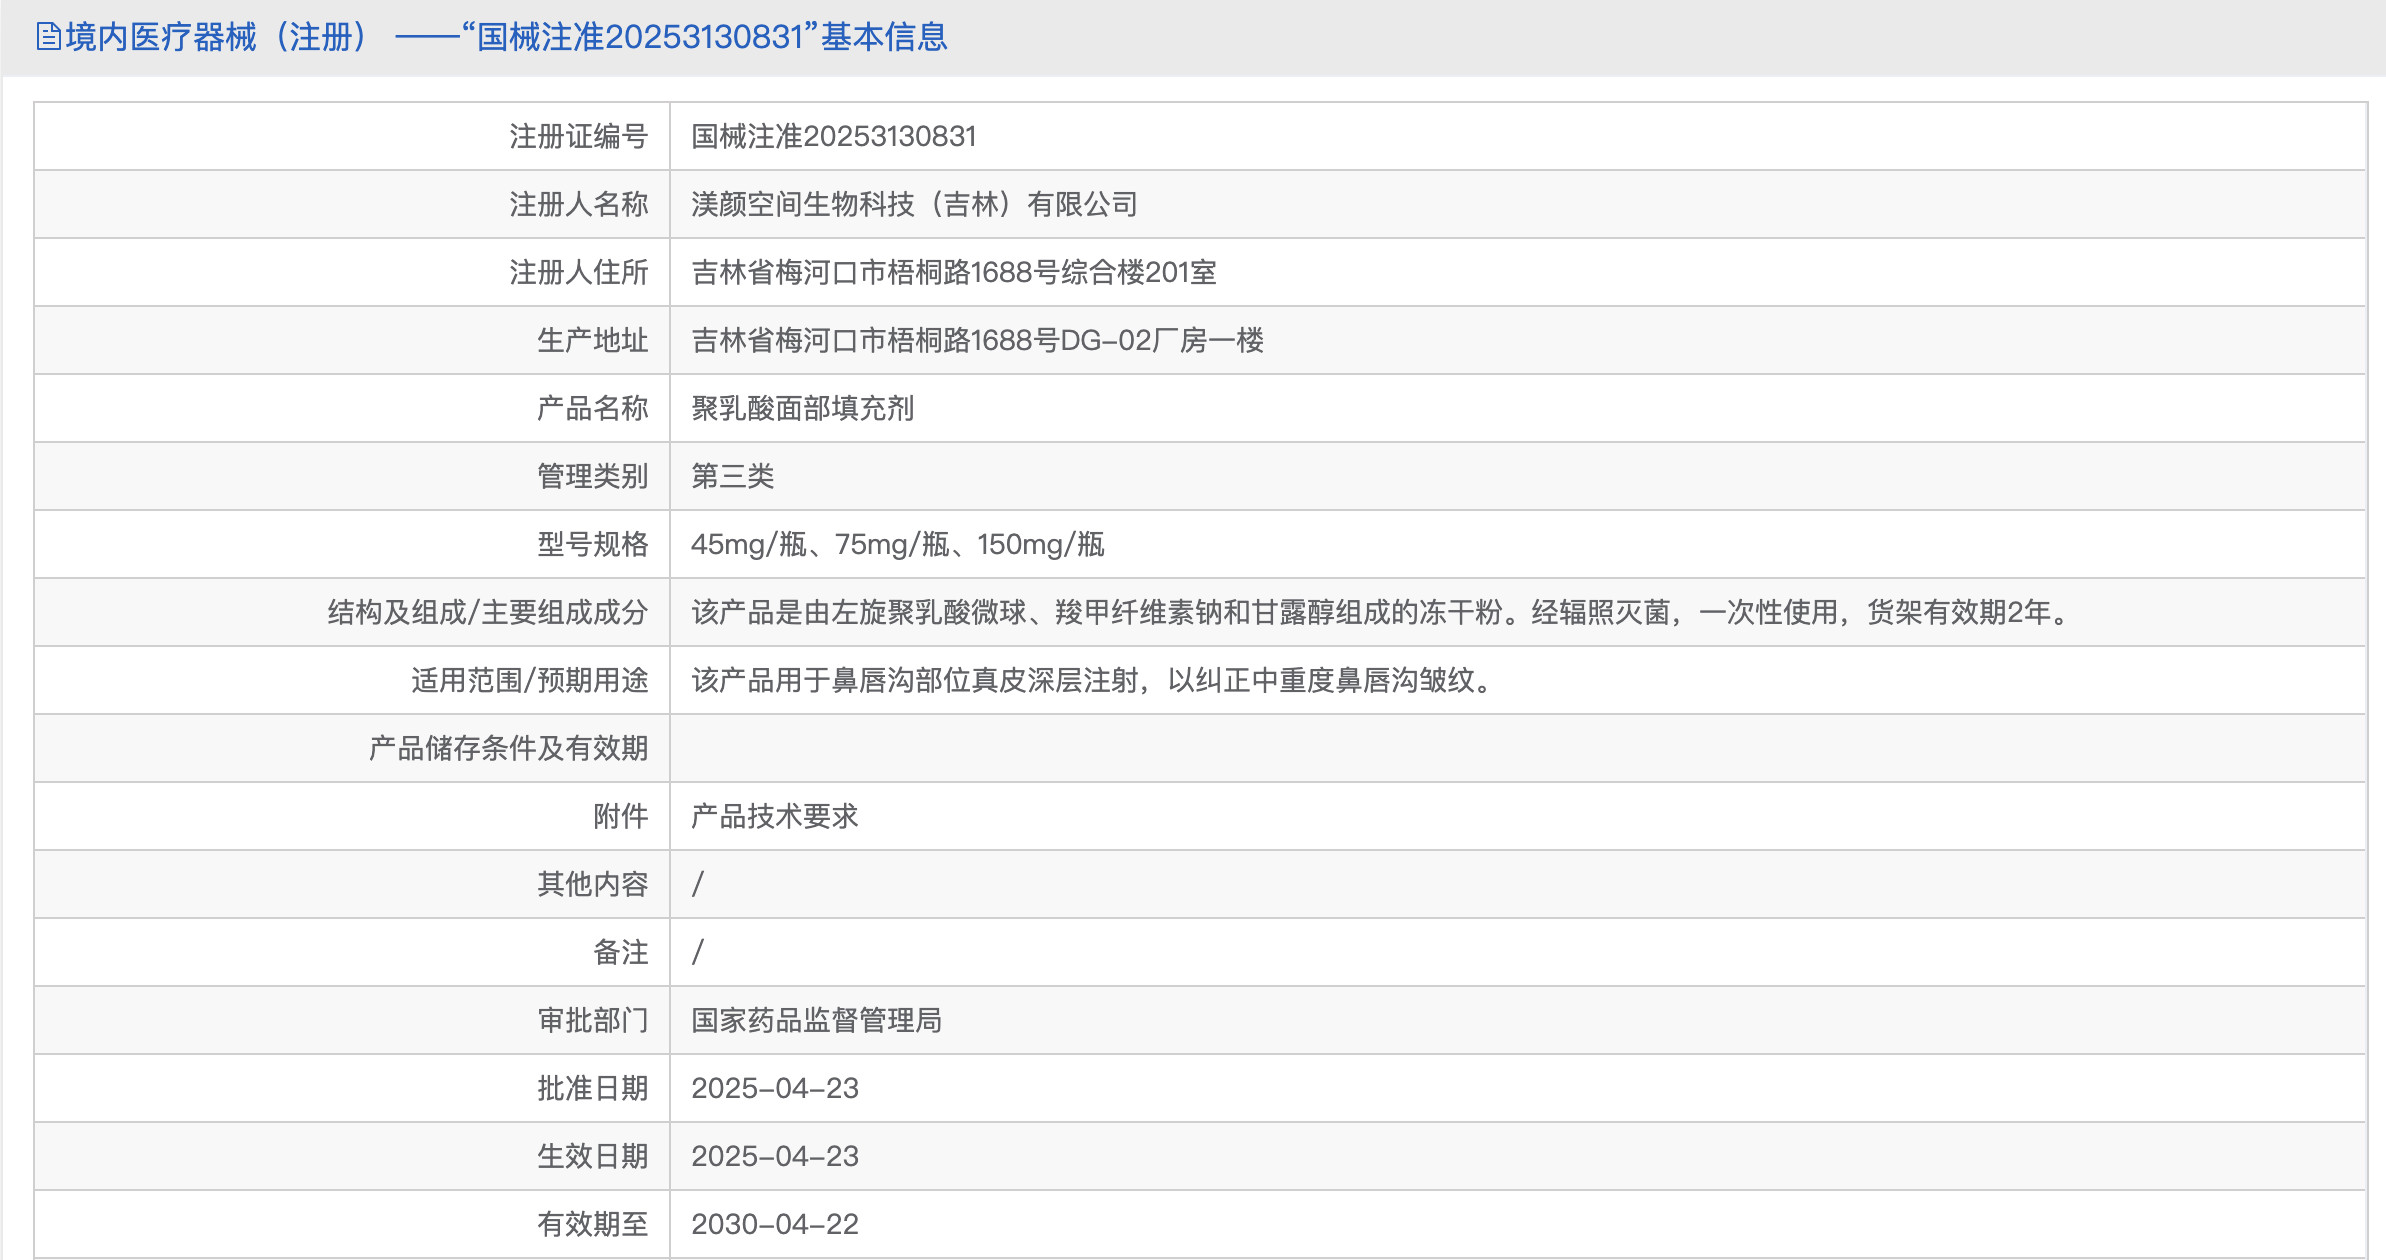The height and width of the screenshot is (1260, 2386).
Task: Click the 45mg/瓶、75mg/瓶、150mg/瓶 specification text
Action: click(x=897, y=544)
